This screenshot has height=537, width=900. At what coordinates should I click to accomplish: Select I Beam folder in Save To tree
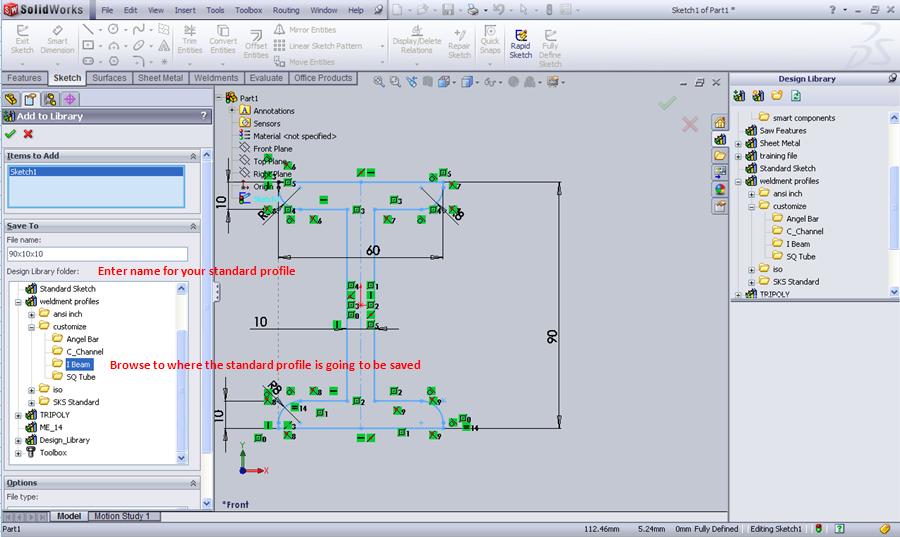click(79, 364)
